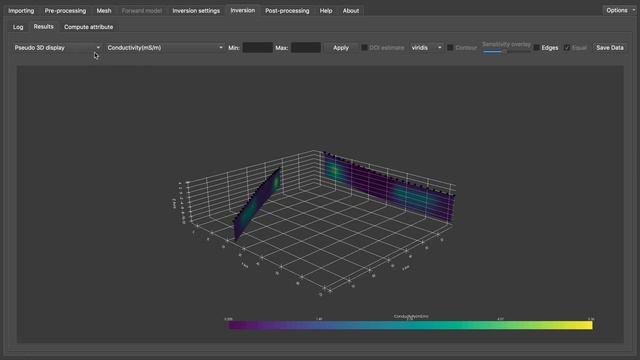Switch to the About tab
The height and width of the screenshot is (360, 640).
click(351, 11)
